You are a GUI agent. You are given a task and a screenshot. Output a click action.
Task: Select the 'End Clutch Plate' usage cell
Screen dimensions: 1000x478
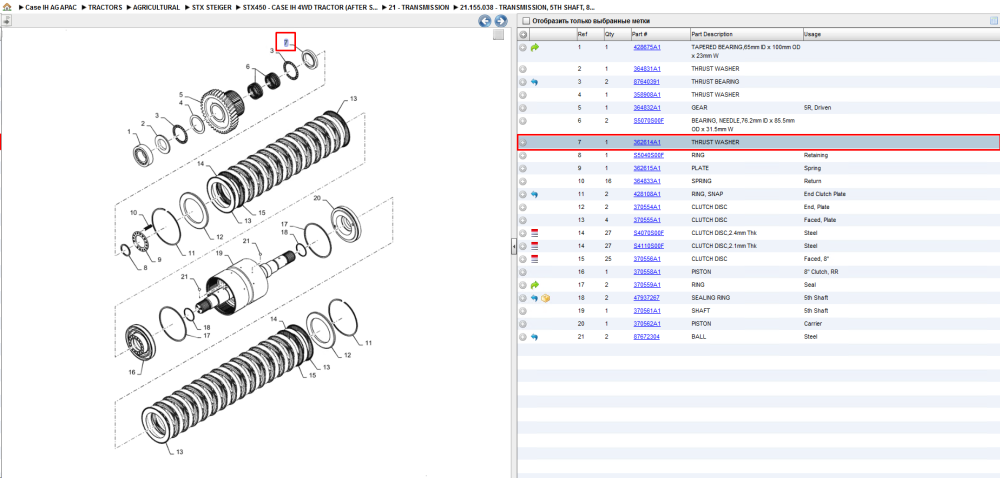(x=825, y=194)
